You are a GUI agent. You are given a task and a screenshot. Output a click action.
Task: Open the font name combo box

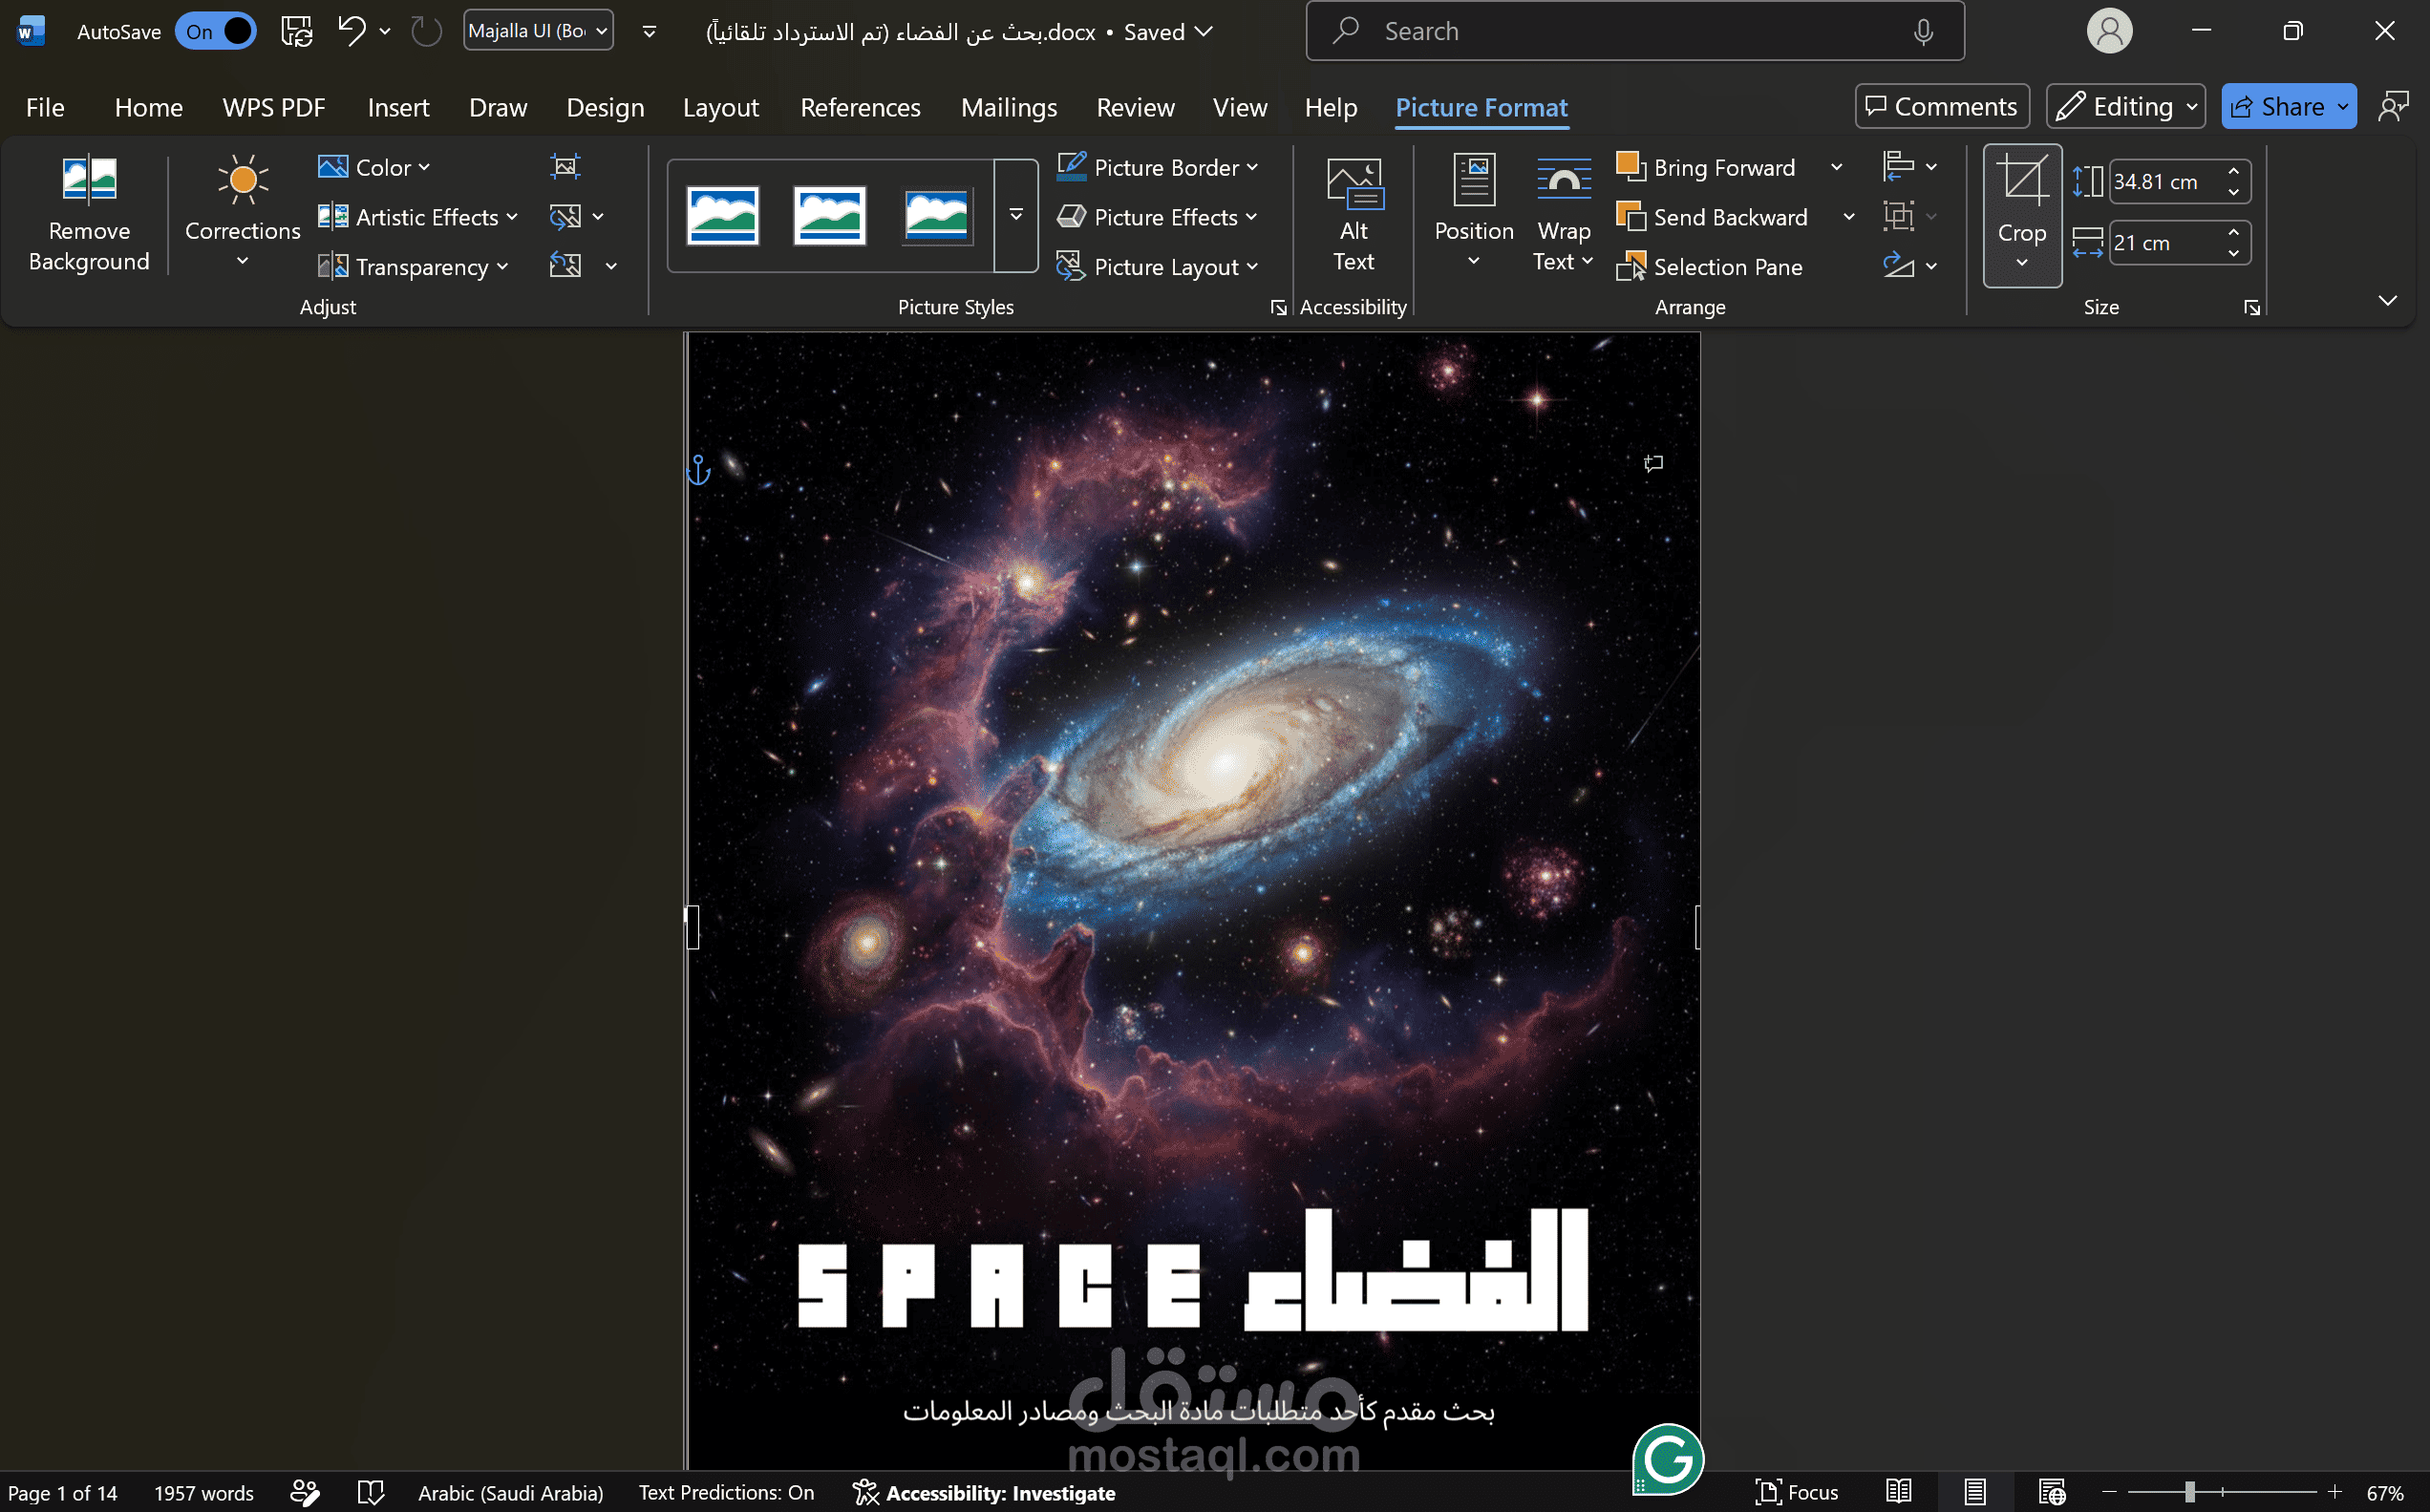point(538,31)
